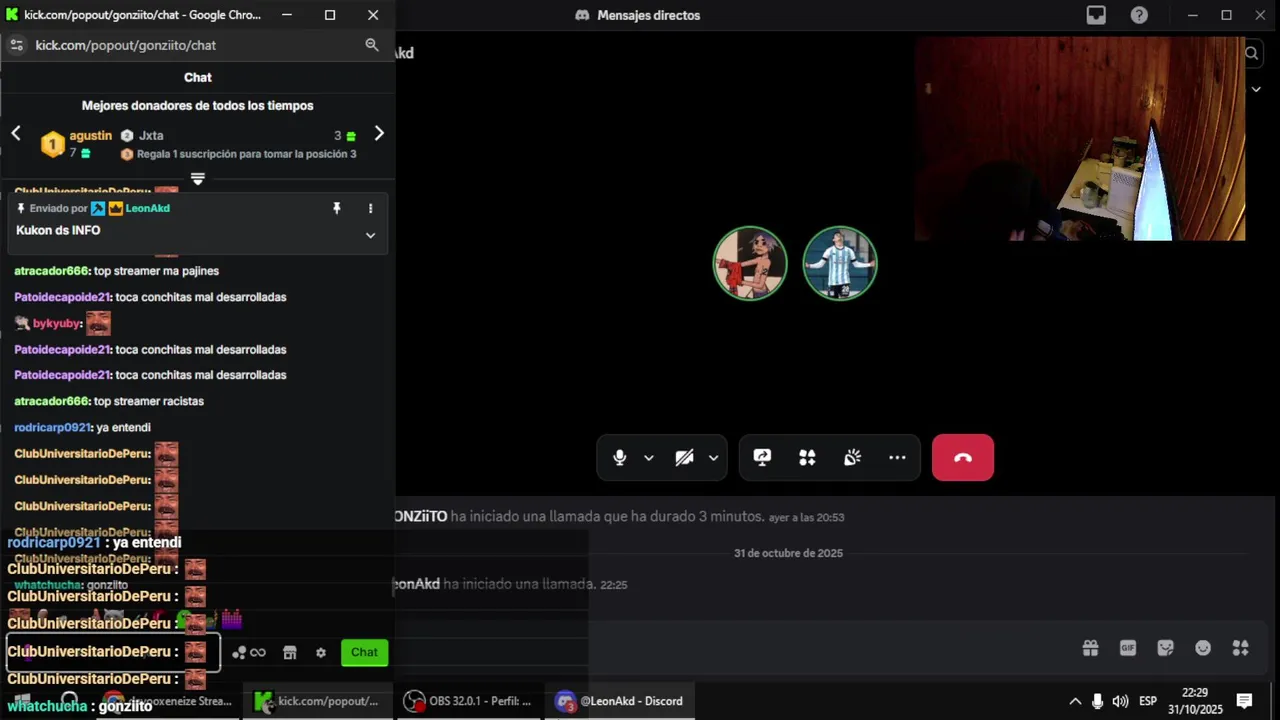Switch to Kick popout taskbar item
Image resolution: width=1280 pixels, height=720 pixels.
[318, 701]
